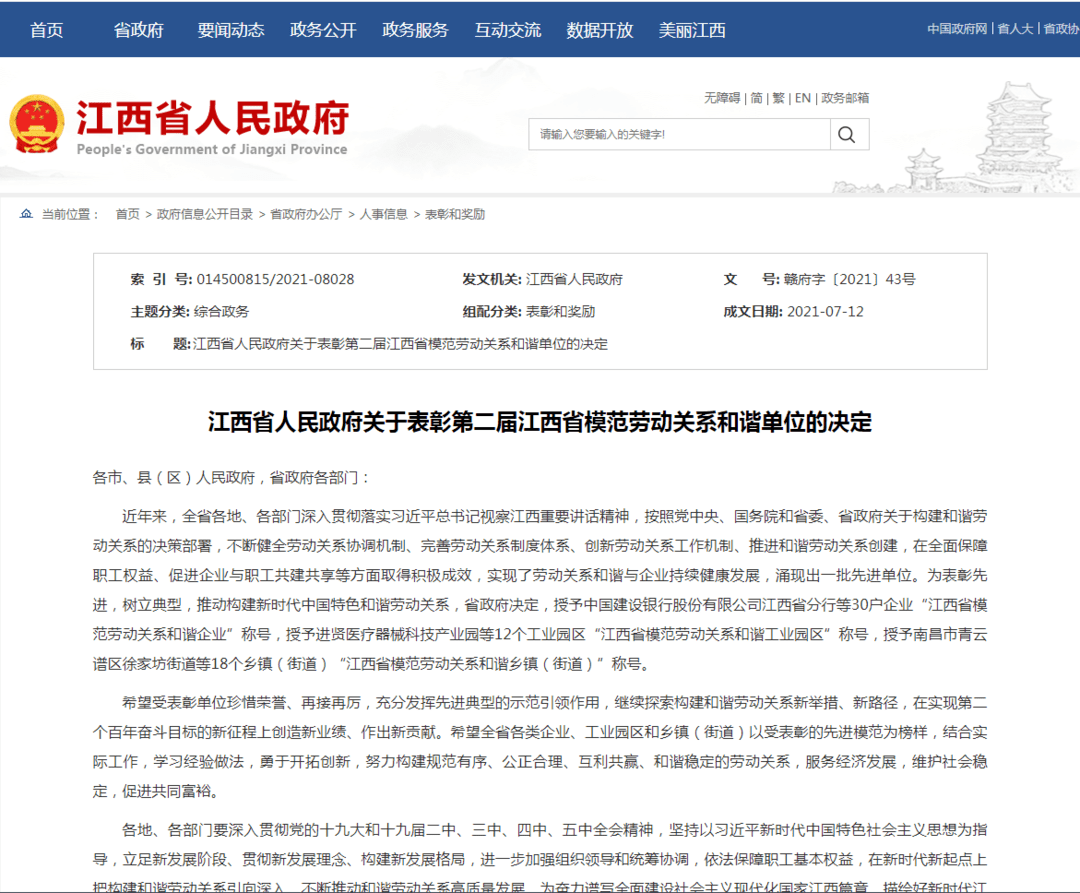Select 政务公开 in the top navigation
The height and width of the screenshot is (893, 1080).
[323, 30]
